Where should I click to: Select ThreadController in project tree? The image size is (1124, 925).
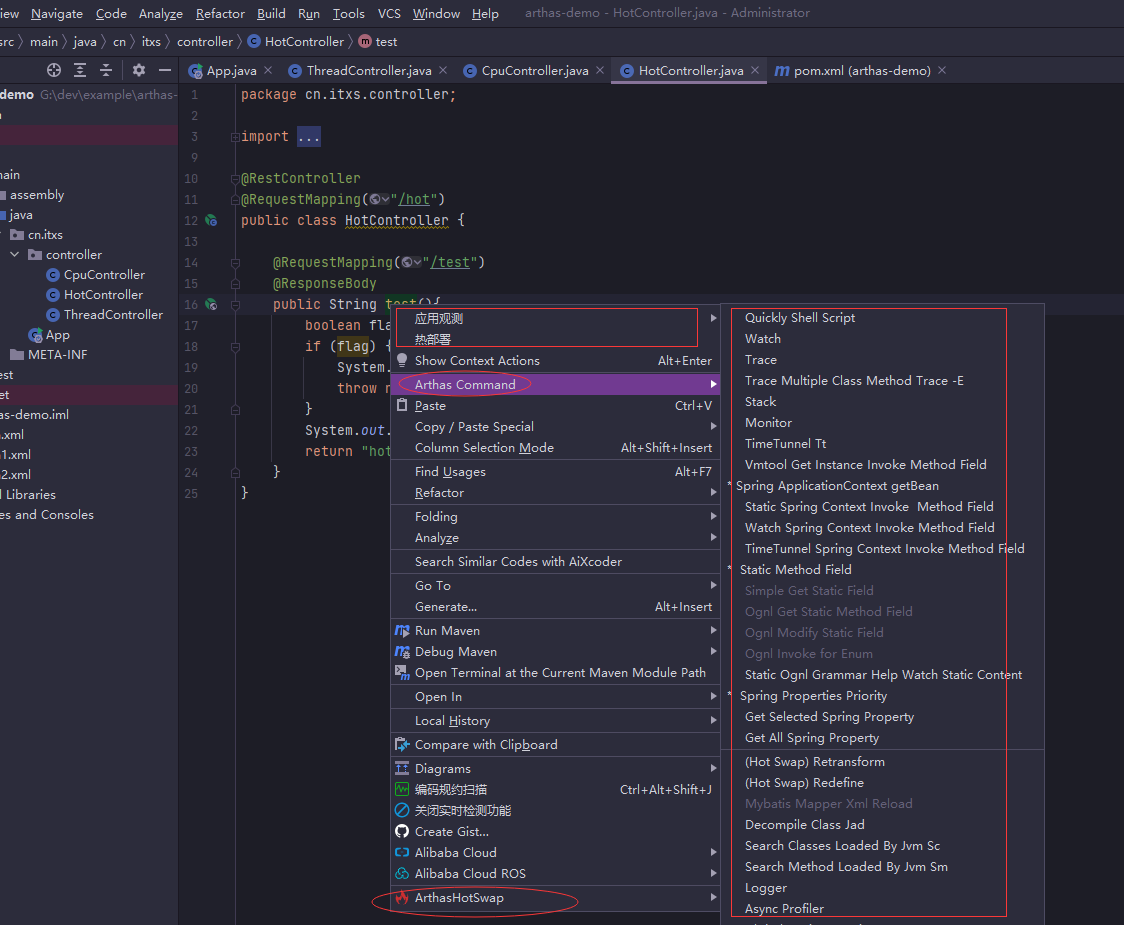pyautogui.click(x=113, y=315)
